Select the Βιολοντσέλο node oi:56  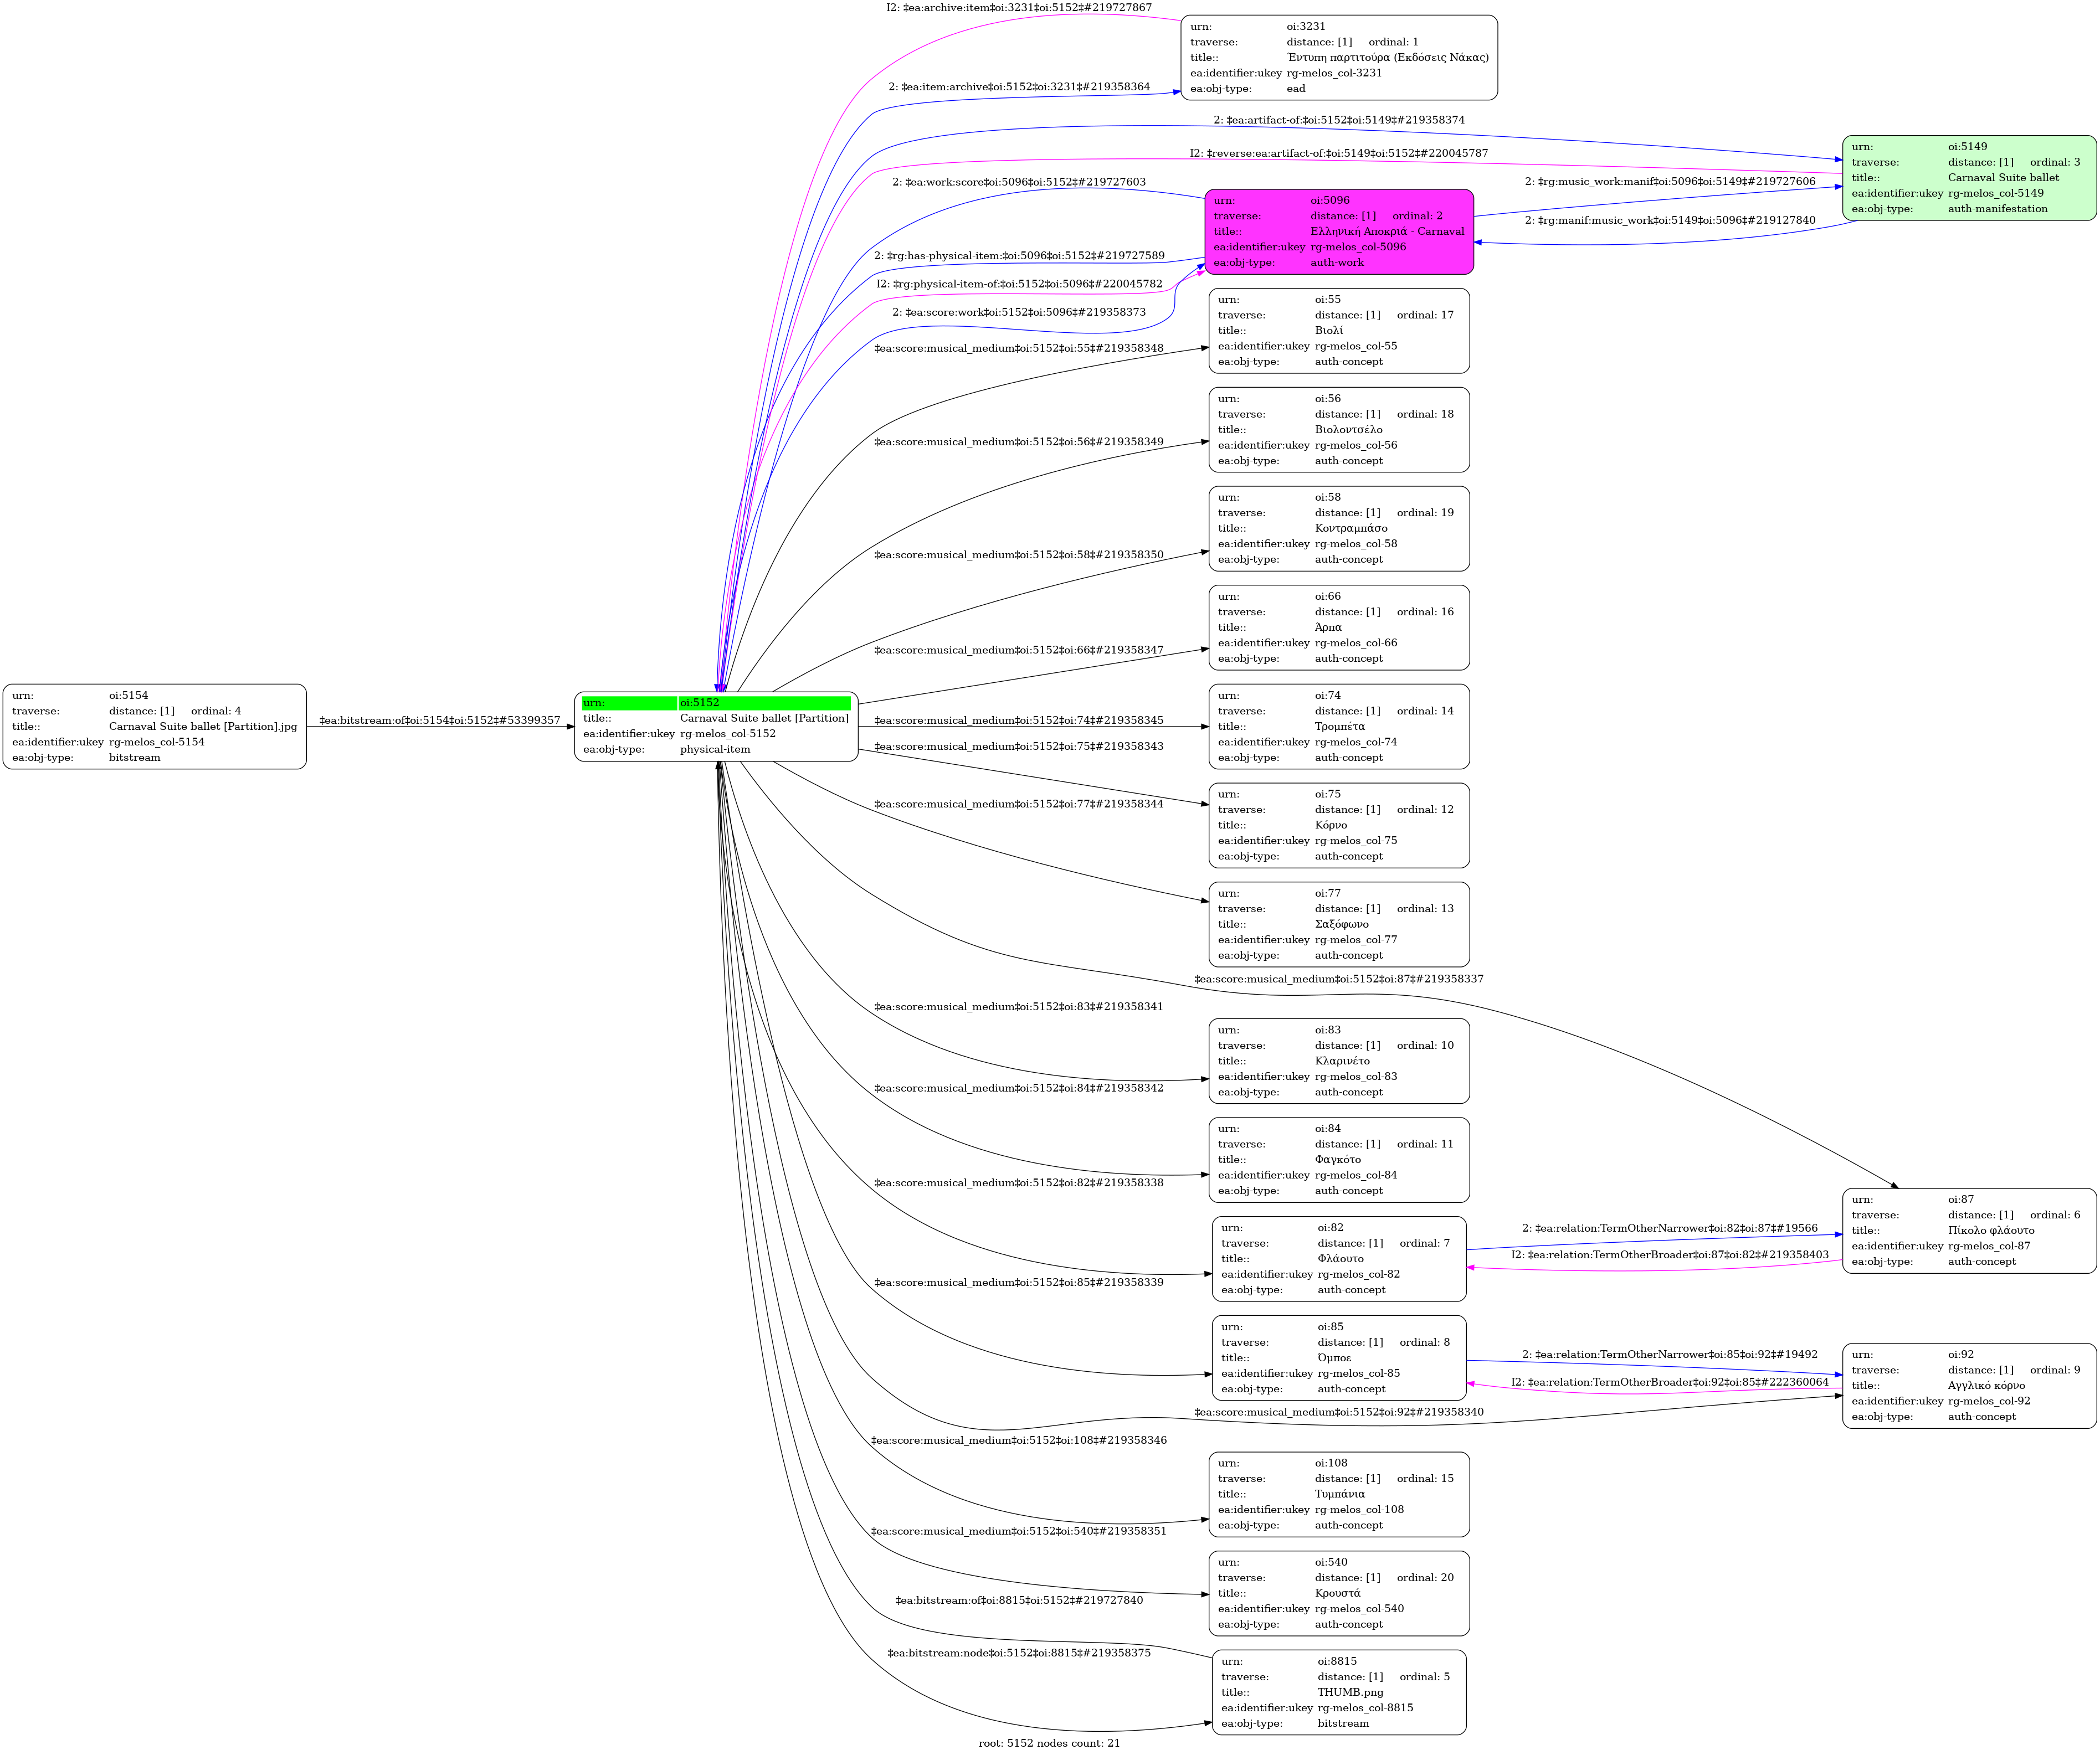tap(1338, 429)
